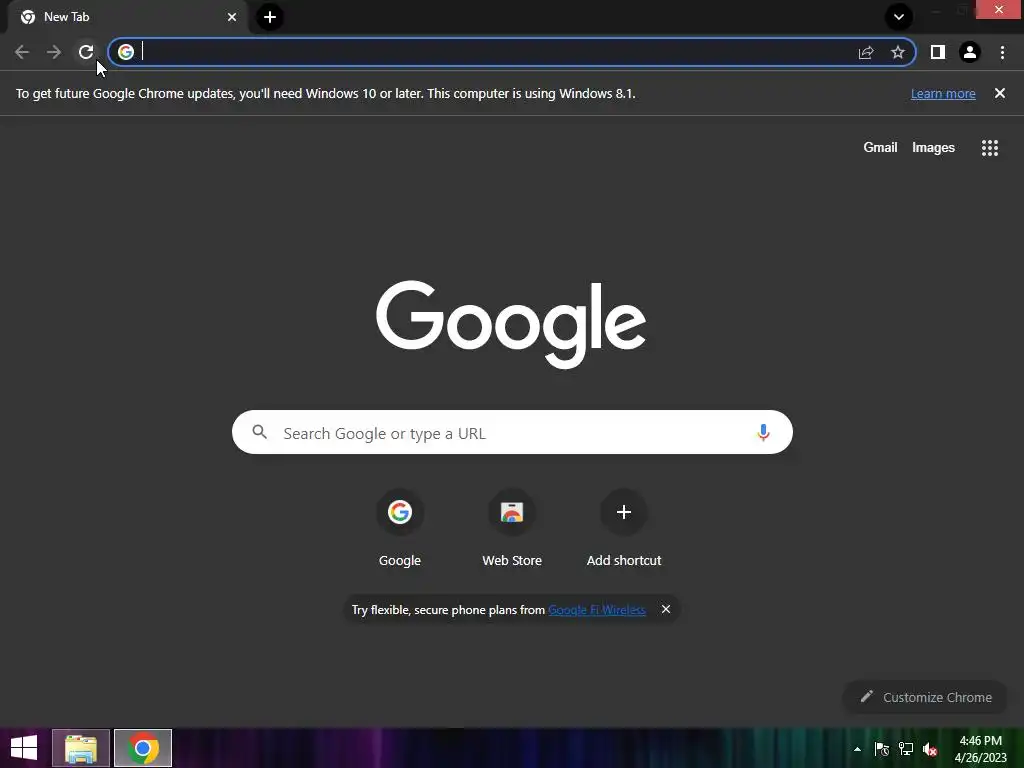Open the clock showing 4:46 PM
Image resolution: width=1024 pixels, height=768 pixels.
coord(980,749)
